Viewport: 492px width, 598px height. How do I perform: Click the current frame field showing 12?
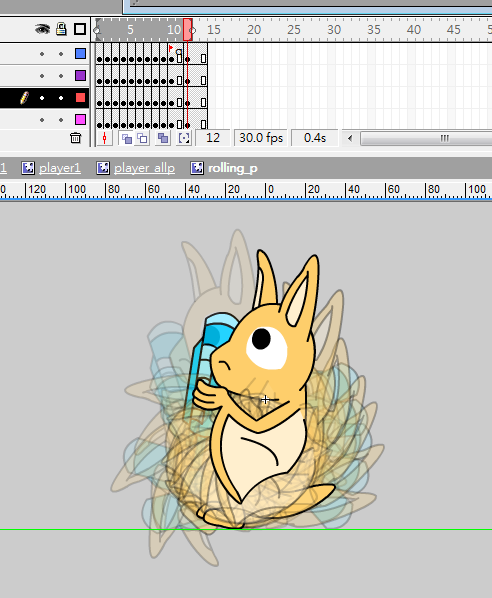coord(213,138)
